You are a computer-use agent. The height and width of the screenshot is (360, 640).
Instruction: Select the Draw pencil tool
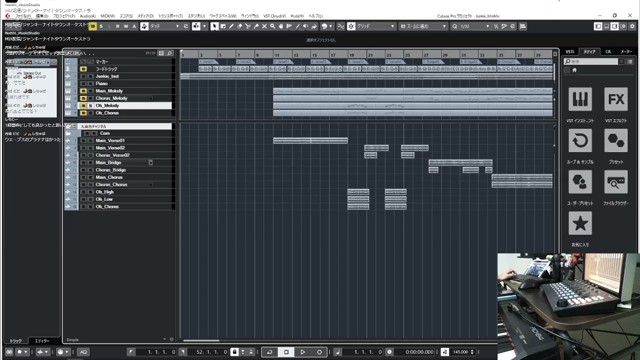click(x=231, y=26)
